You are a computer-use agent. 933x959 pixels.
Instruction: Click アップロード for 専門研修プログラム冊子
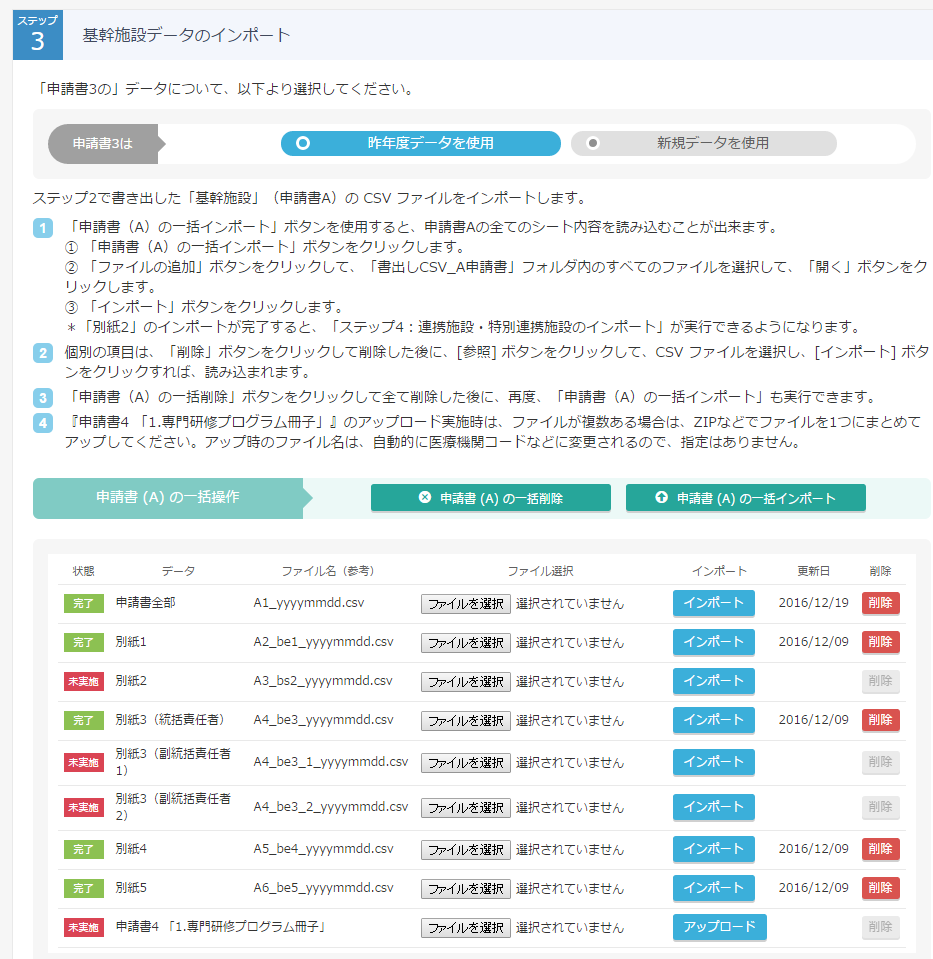(719, 927)
